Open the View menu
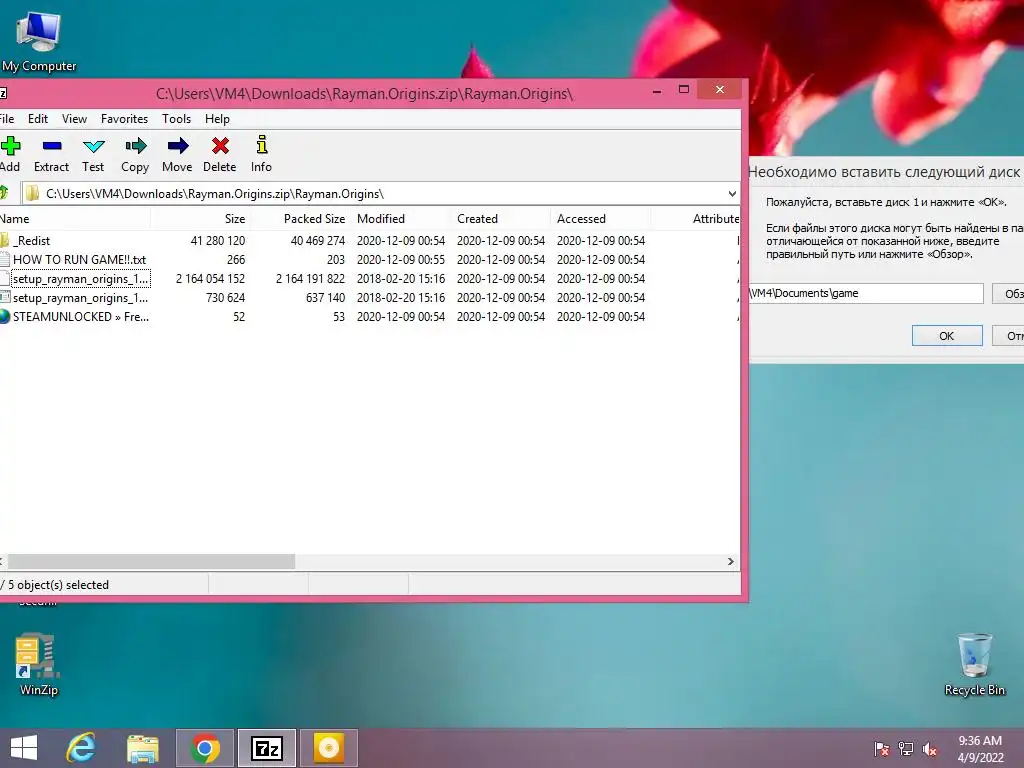This screenshot has height=768, width=1024. (74, 119)
